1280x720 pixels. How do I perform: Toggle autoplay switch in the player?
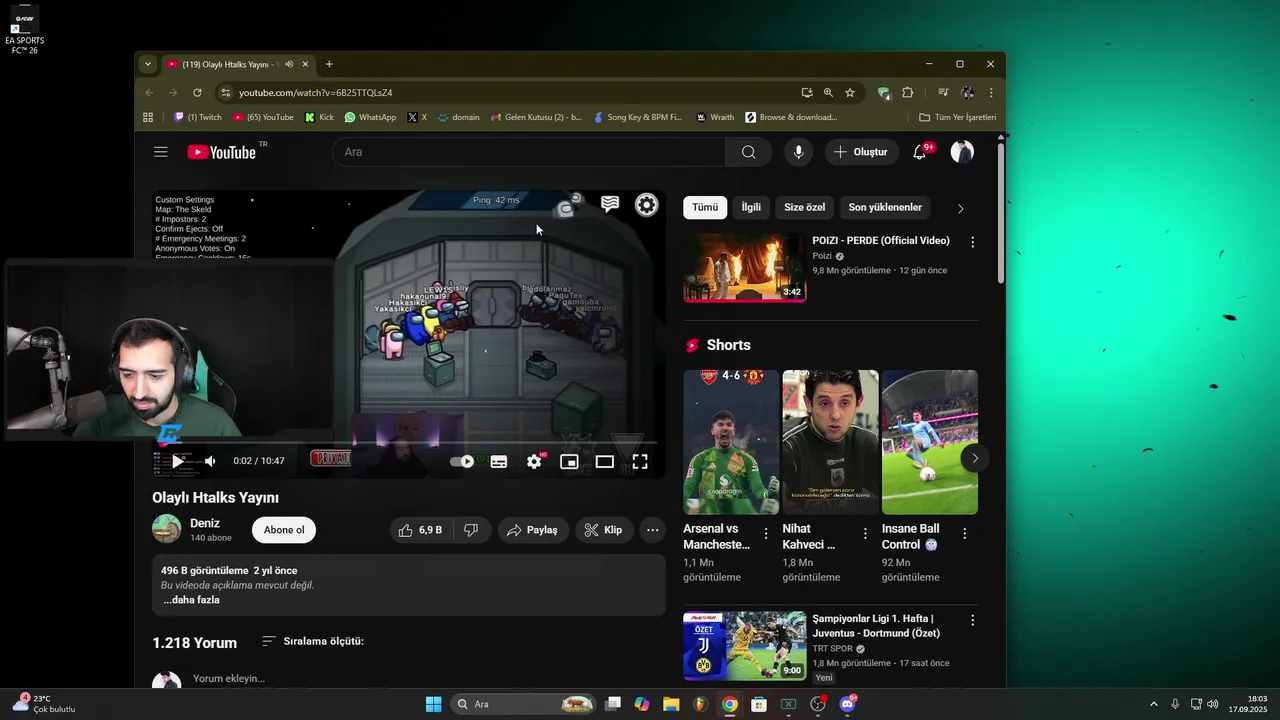(x=462, y=461)
